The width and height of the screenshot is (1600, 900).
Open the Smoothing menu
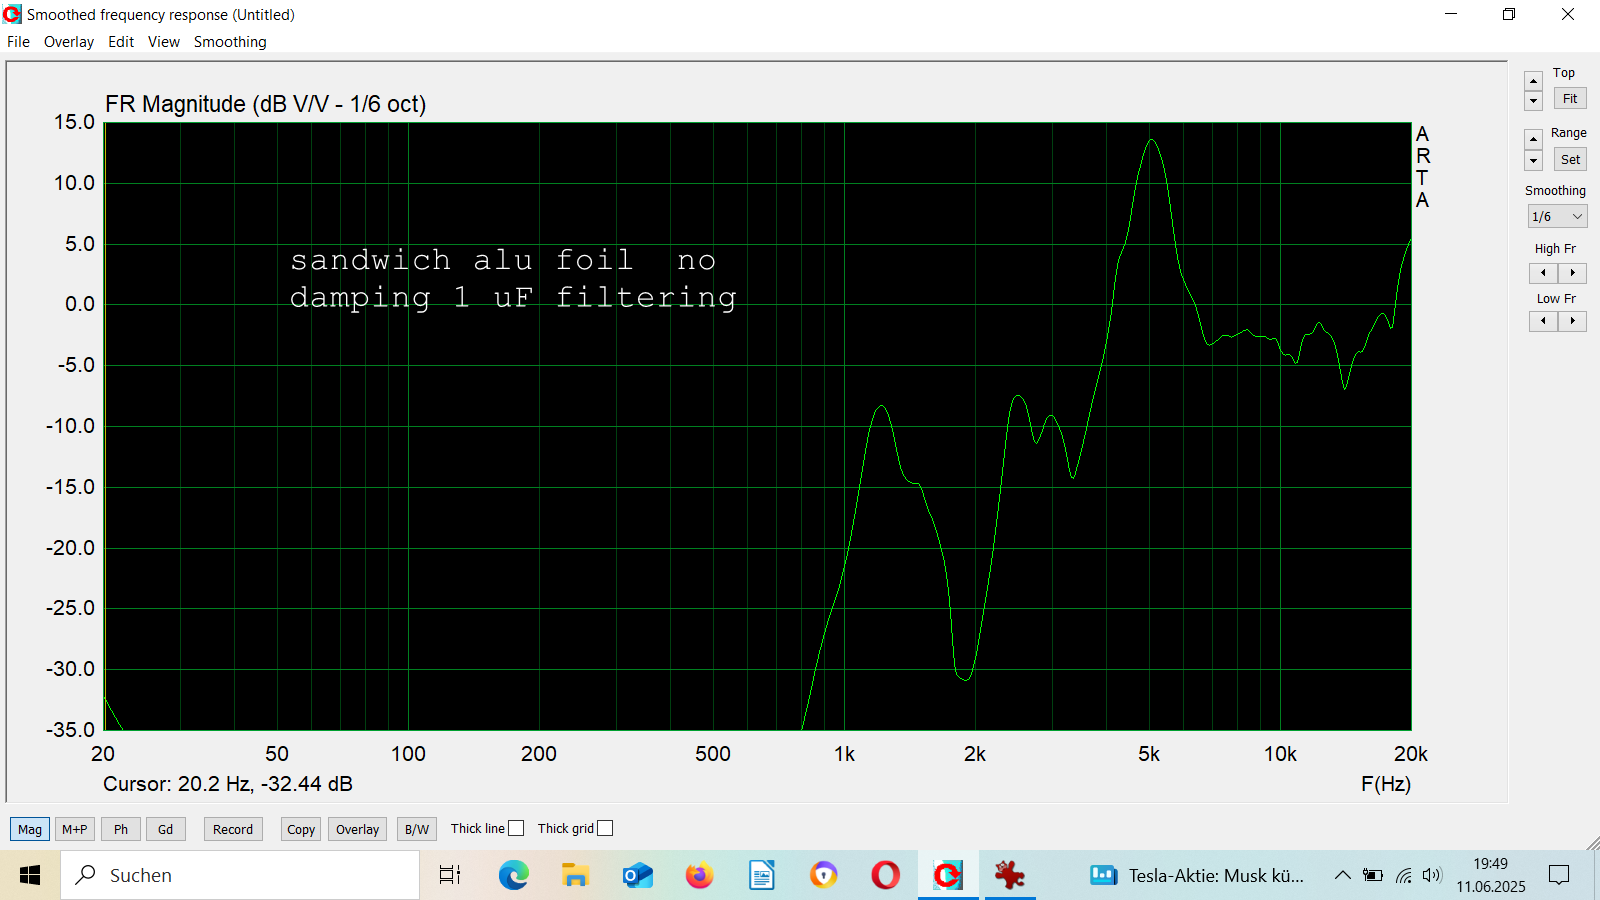[x=230, y=42]
